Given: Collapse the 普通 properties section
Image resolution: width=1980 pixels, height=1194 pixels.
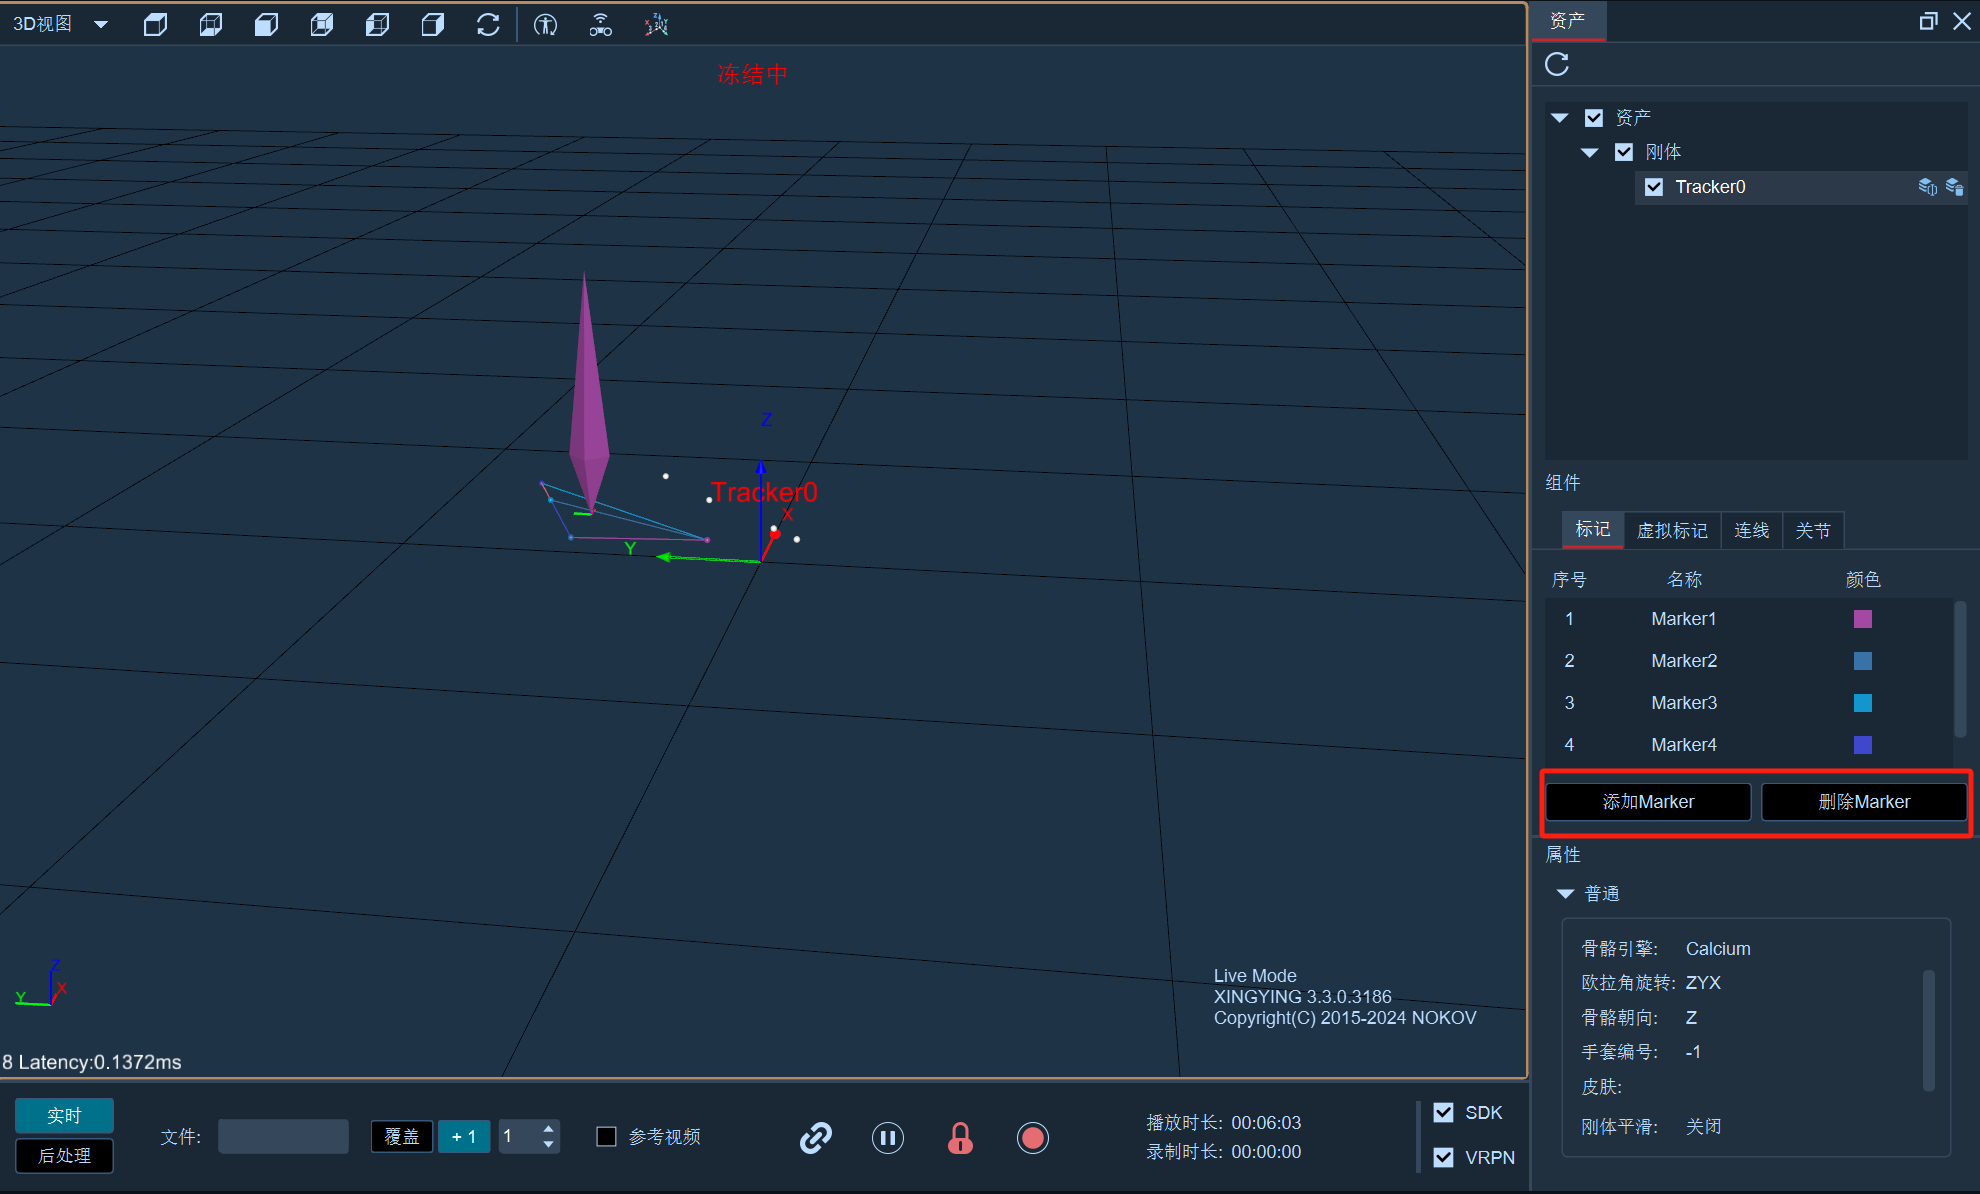Looking at the screenshot, I should tap(1566, 893).
